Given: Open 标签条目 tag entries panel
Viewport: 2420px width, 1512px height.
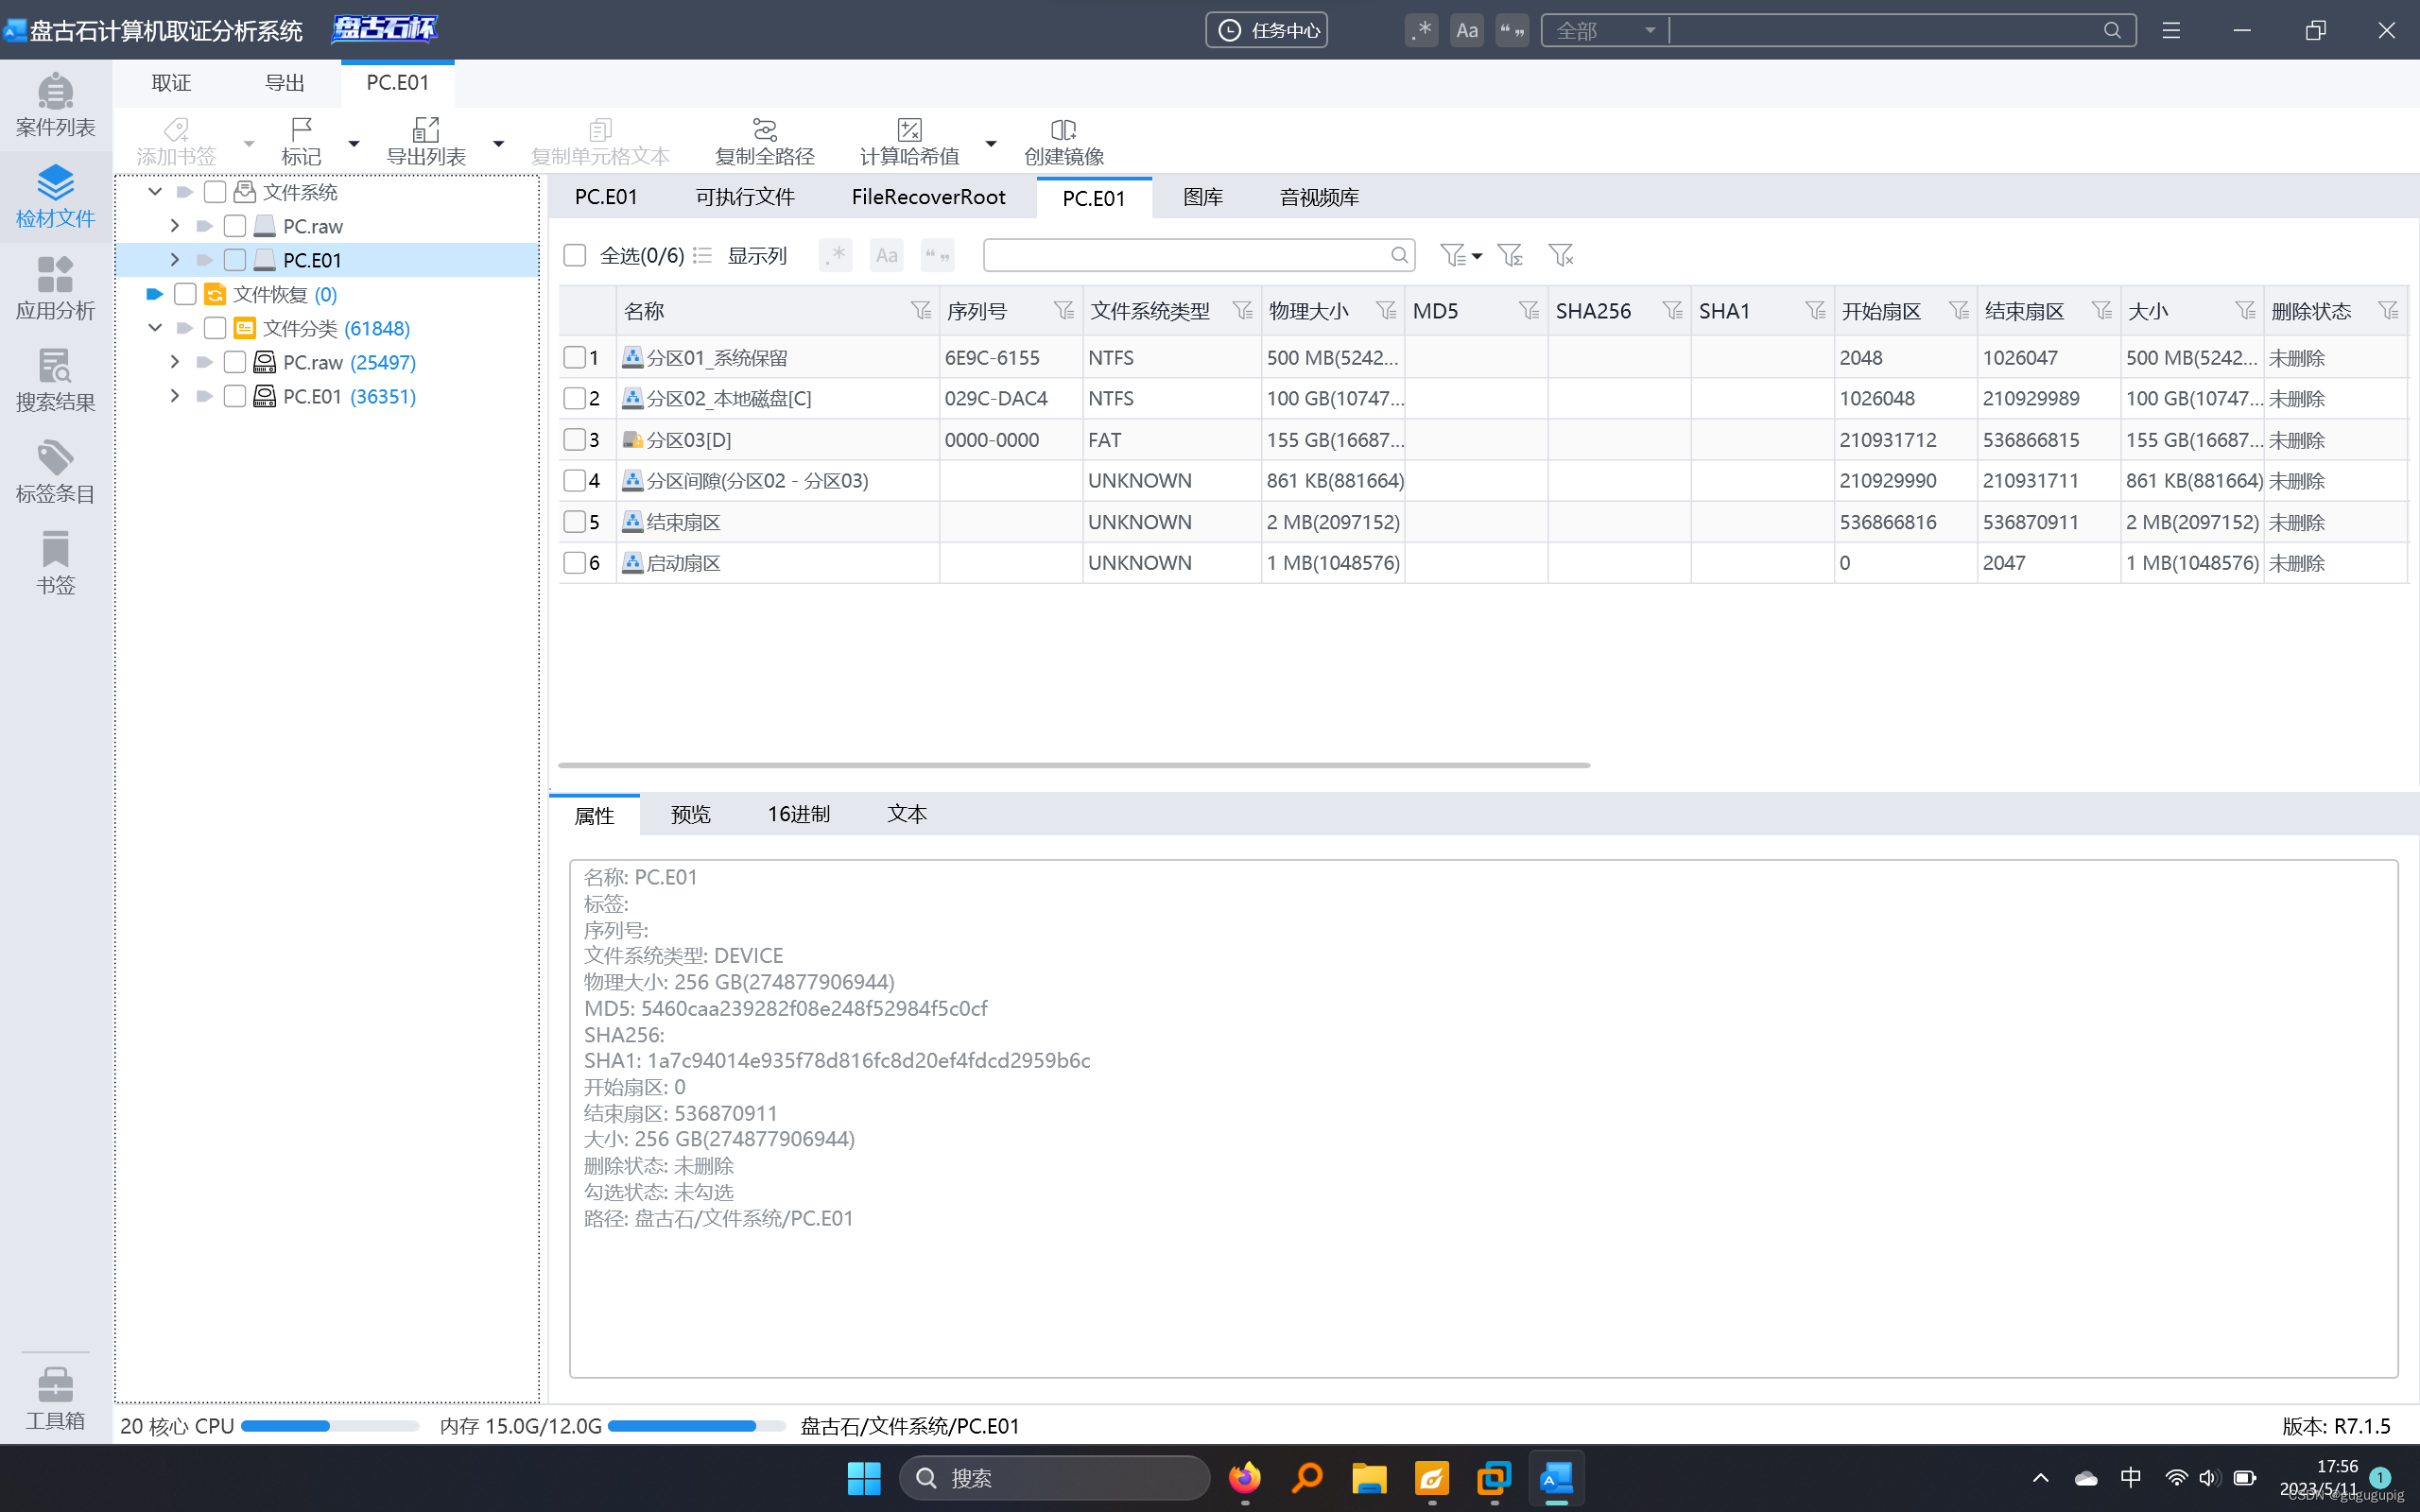Looking at the screenshot, I should click(55, 471).
